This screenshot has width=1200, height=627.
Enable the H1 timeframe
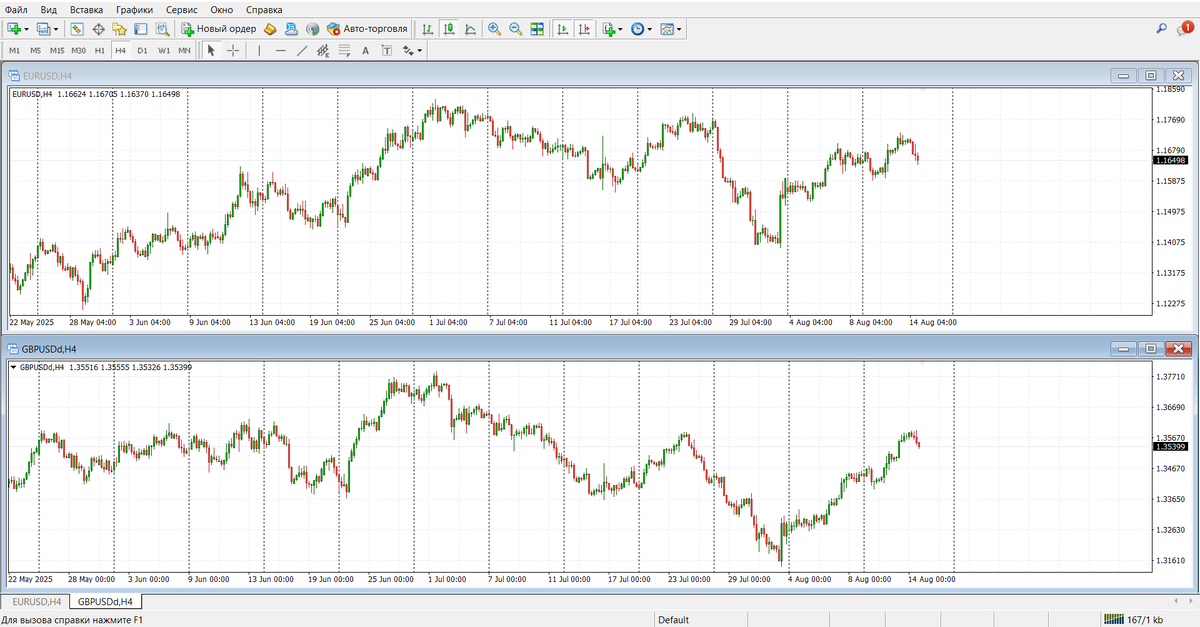click(100, 50)
